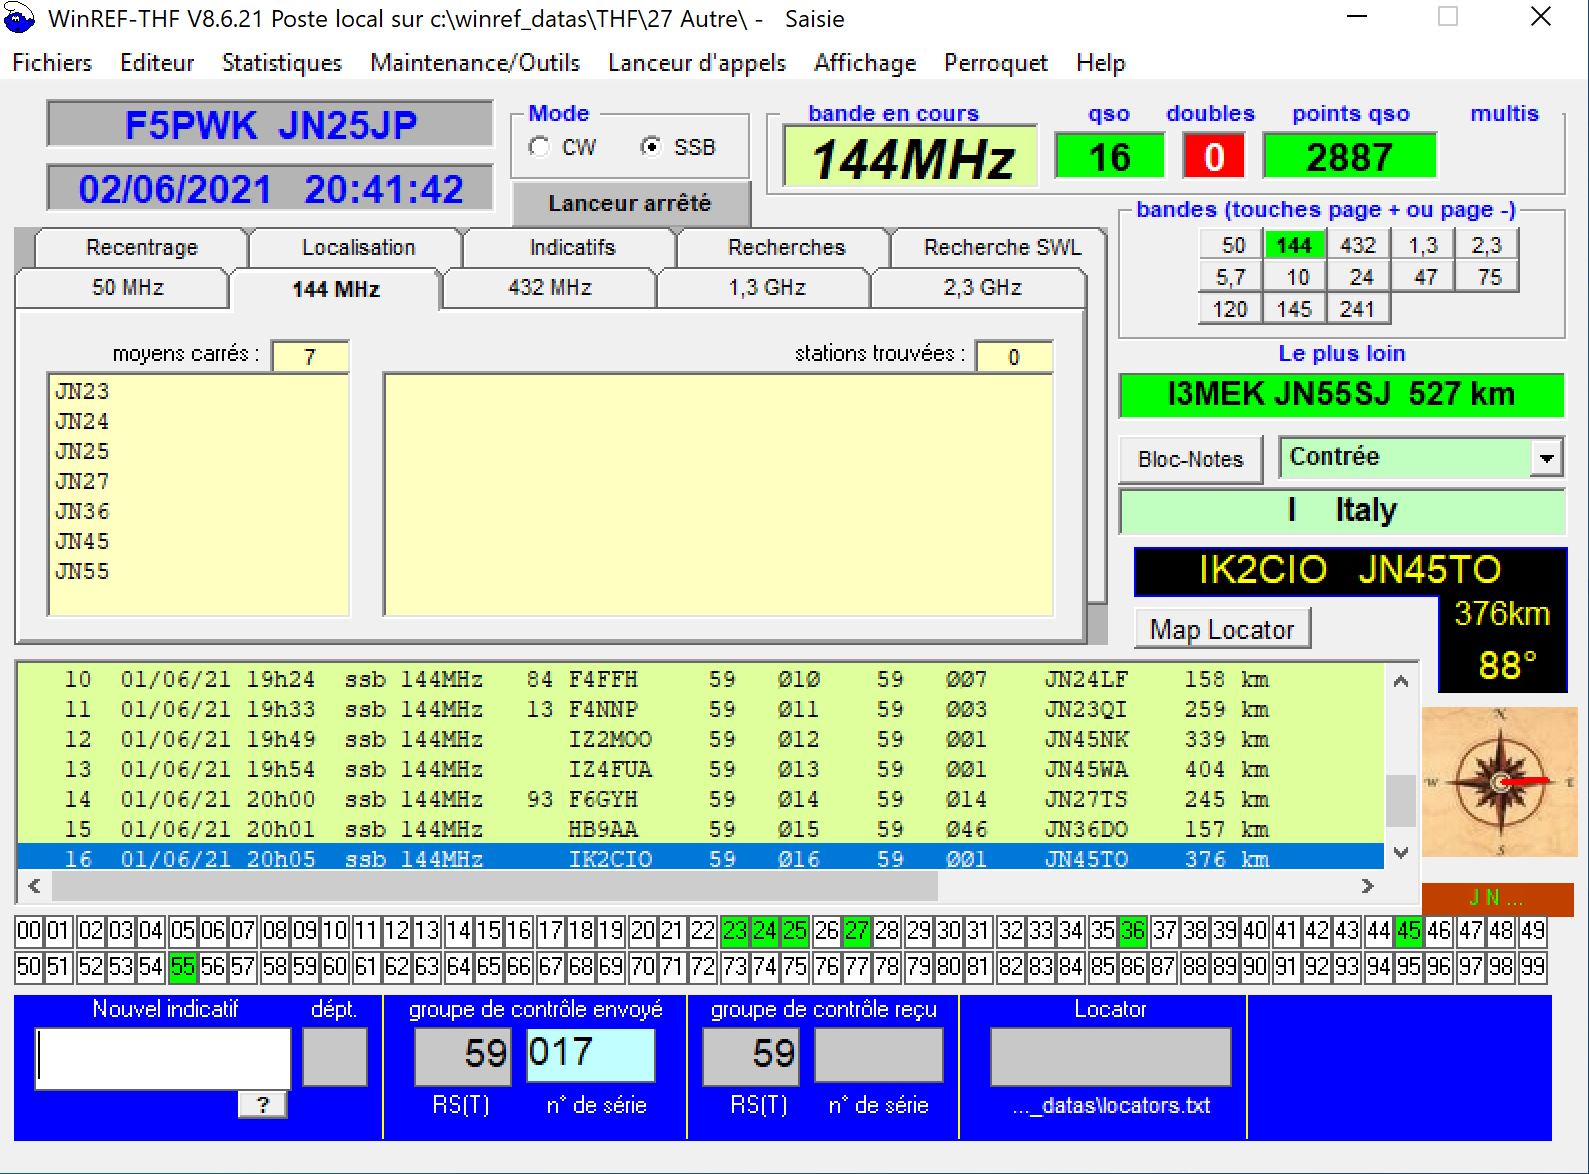Click green square 23 in locator grid

pos(735,931)
